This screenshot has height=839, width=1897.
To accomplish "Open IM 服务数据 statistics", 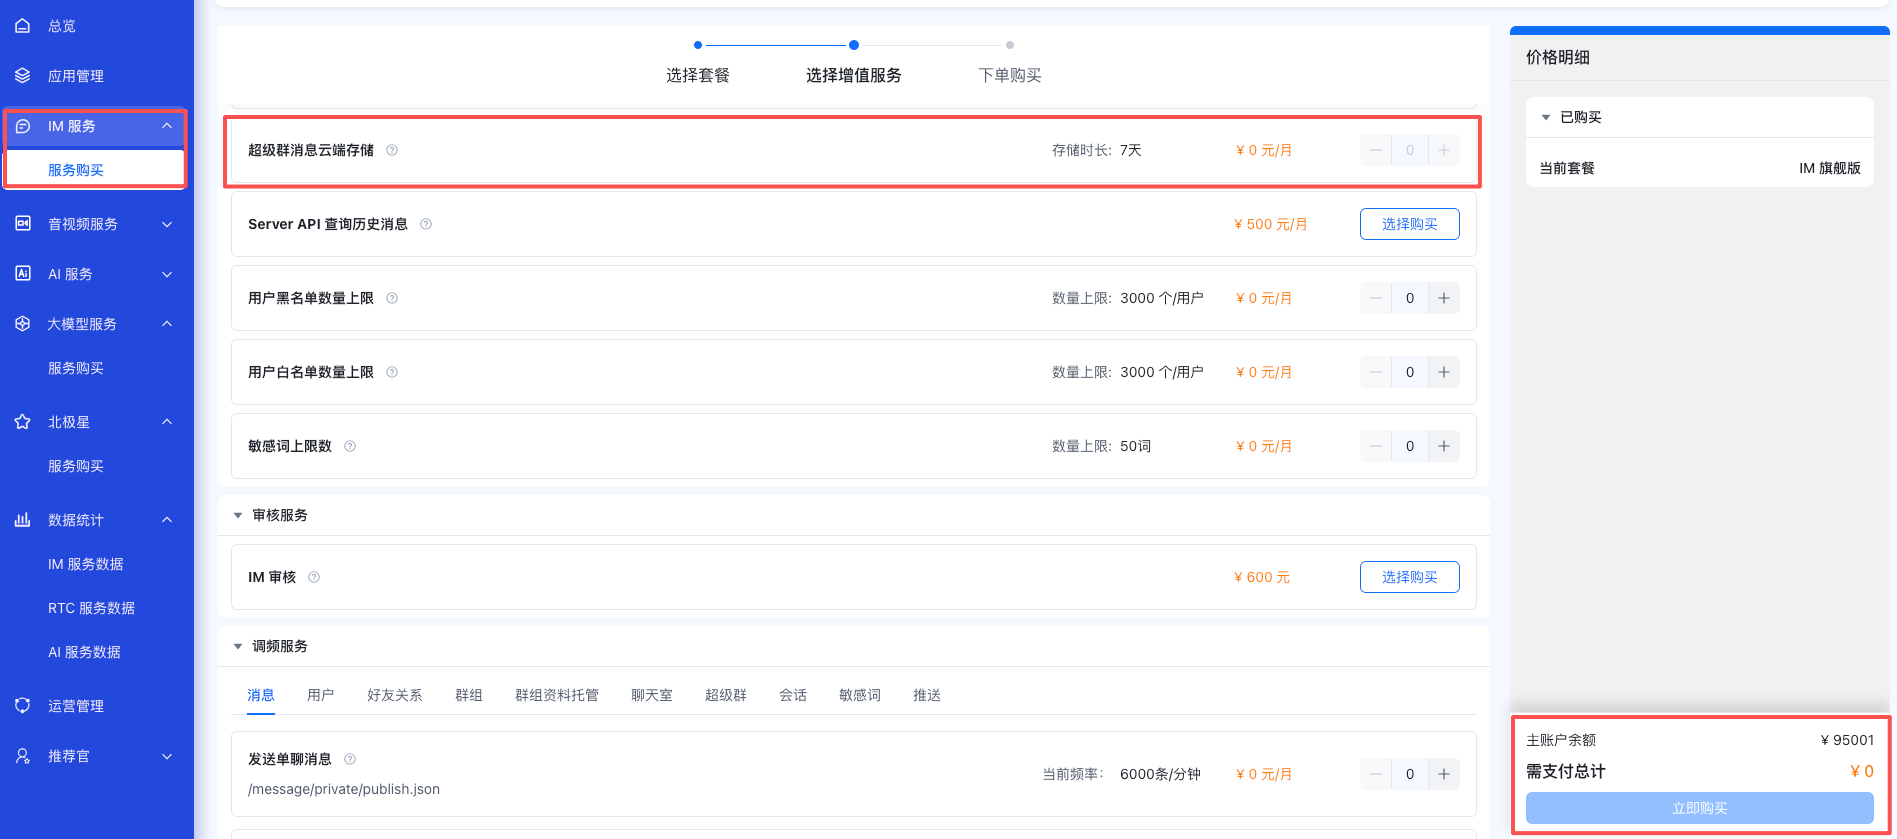I will tap(86, 564).
